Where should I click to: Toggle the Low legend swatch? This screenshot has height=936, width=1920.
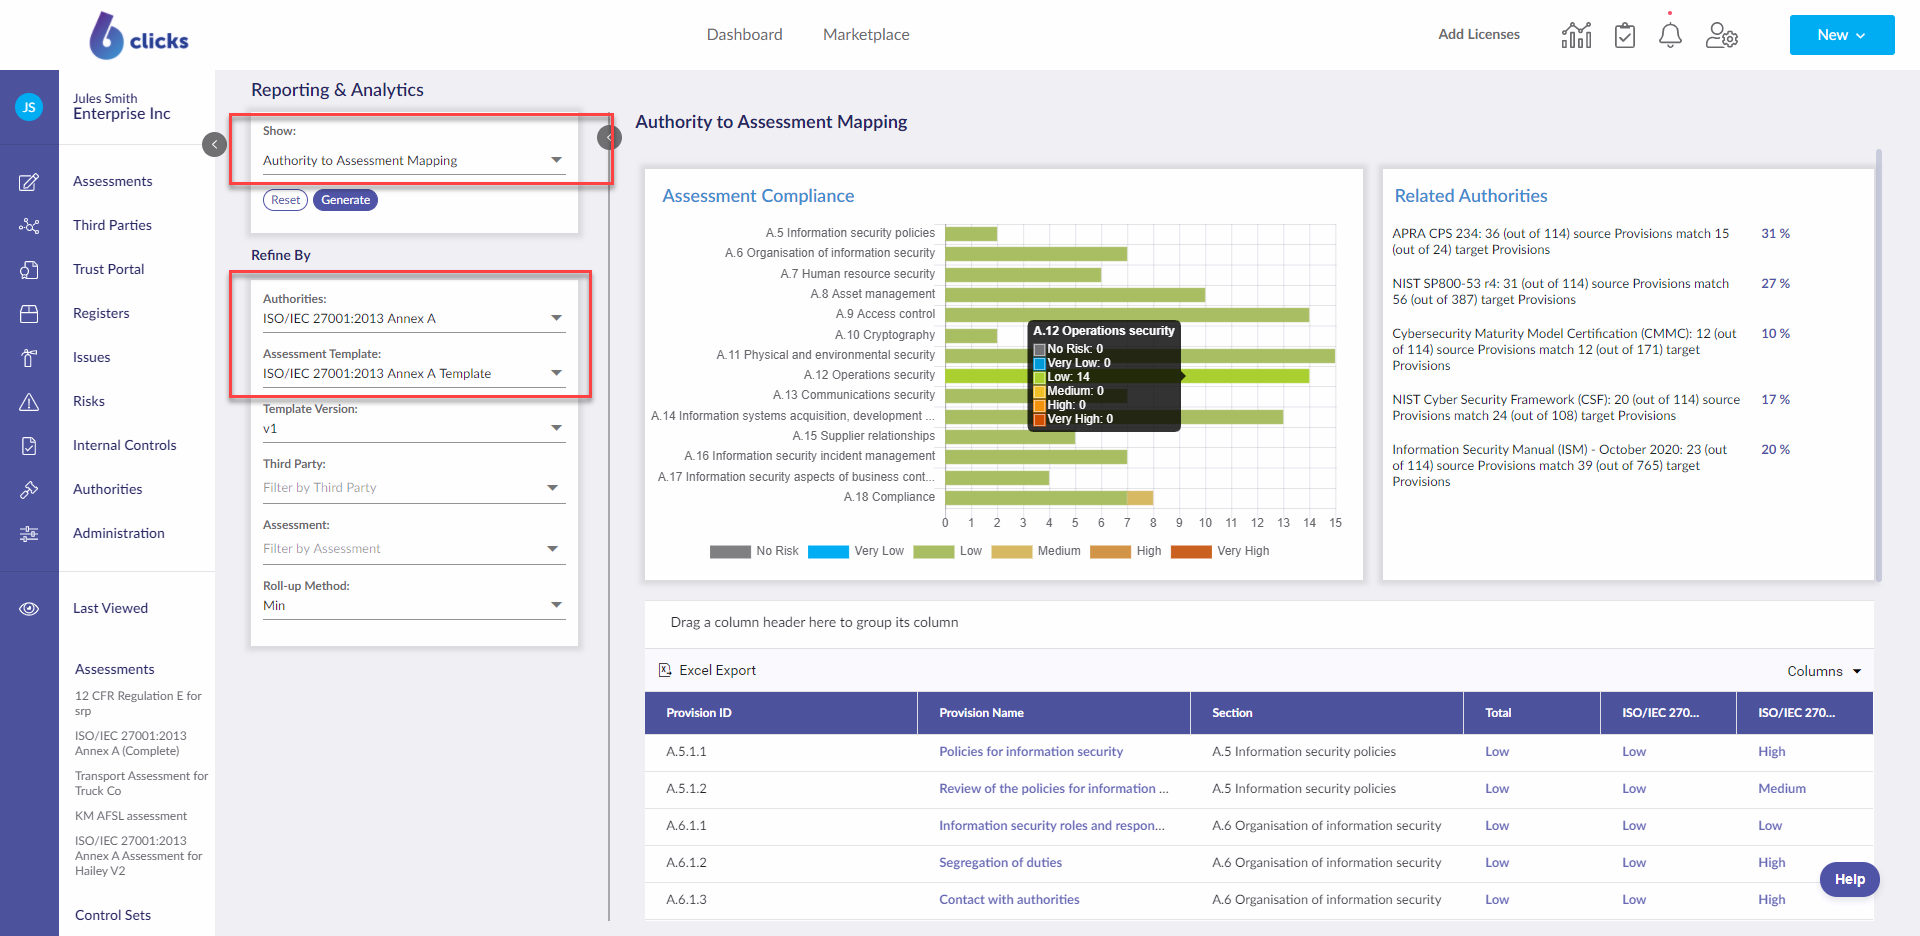[x=933, y=552]
